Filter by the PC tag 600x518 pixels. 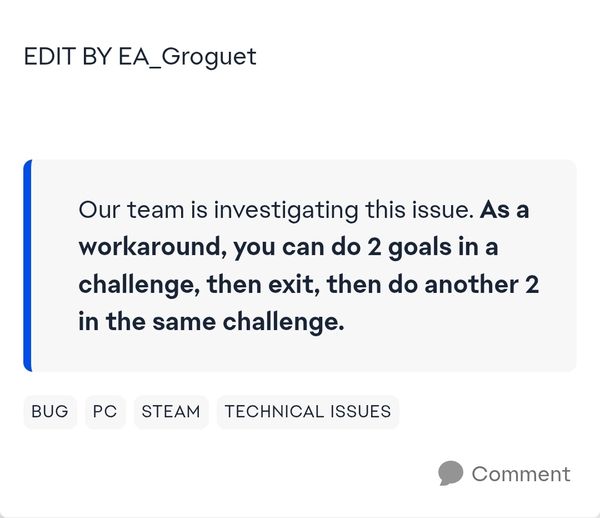click(x=105, y=411)
